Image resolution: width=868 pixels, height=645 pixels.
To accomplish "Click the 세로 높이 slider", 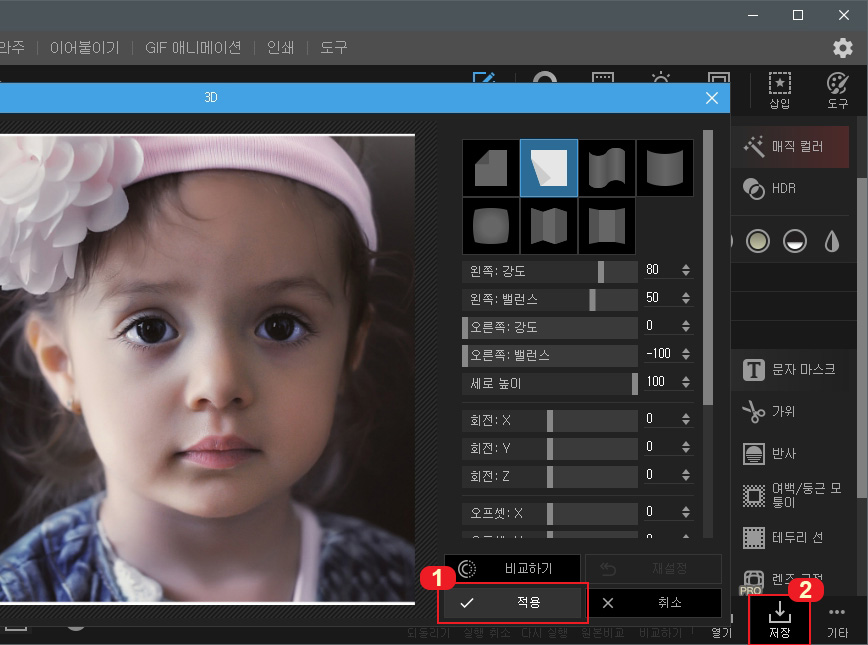I will 550,383.
